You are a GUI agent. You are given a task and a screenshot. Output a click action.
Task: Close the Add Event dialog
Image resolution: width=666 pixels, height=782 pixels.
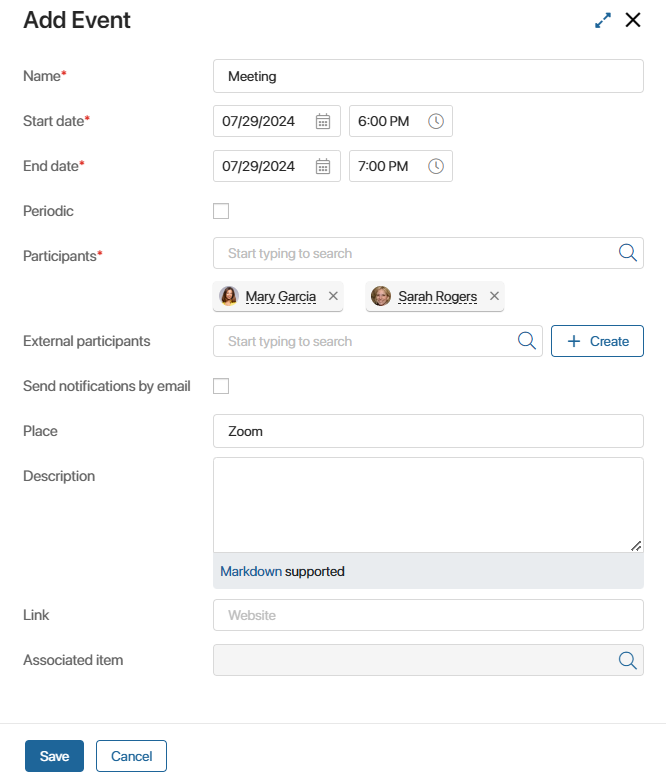click(x=633, y=20)
